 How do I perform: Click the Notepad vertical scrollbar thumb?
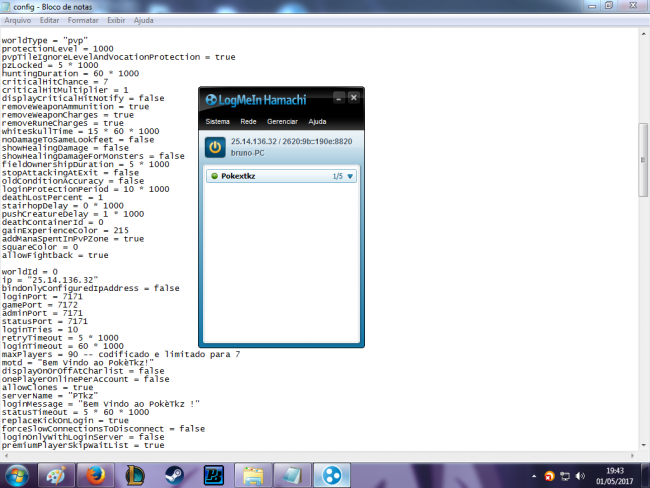(643, 160)
